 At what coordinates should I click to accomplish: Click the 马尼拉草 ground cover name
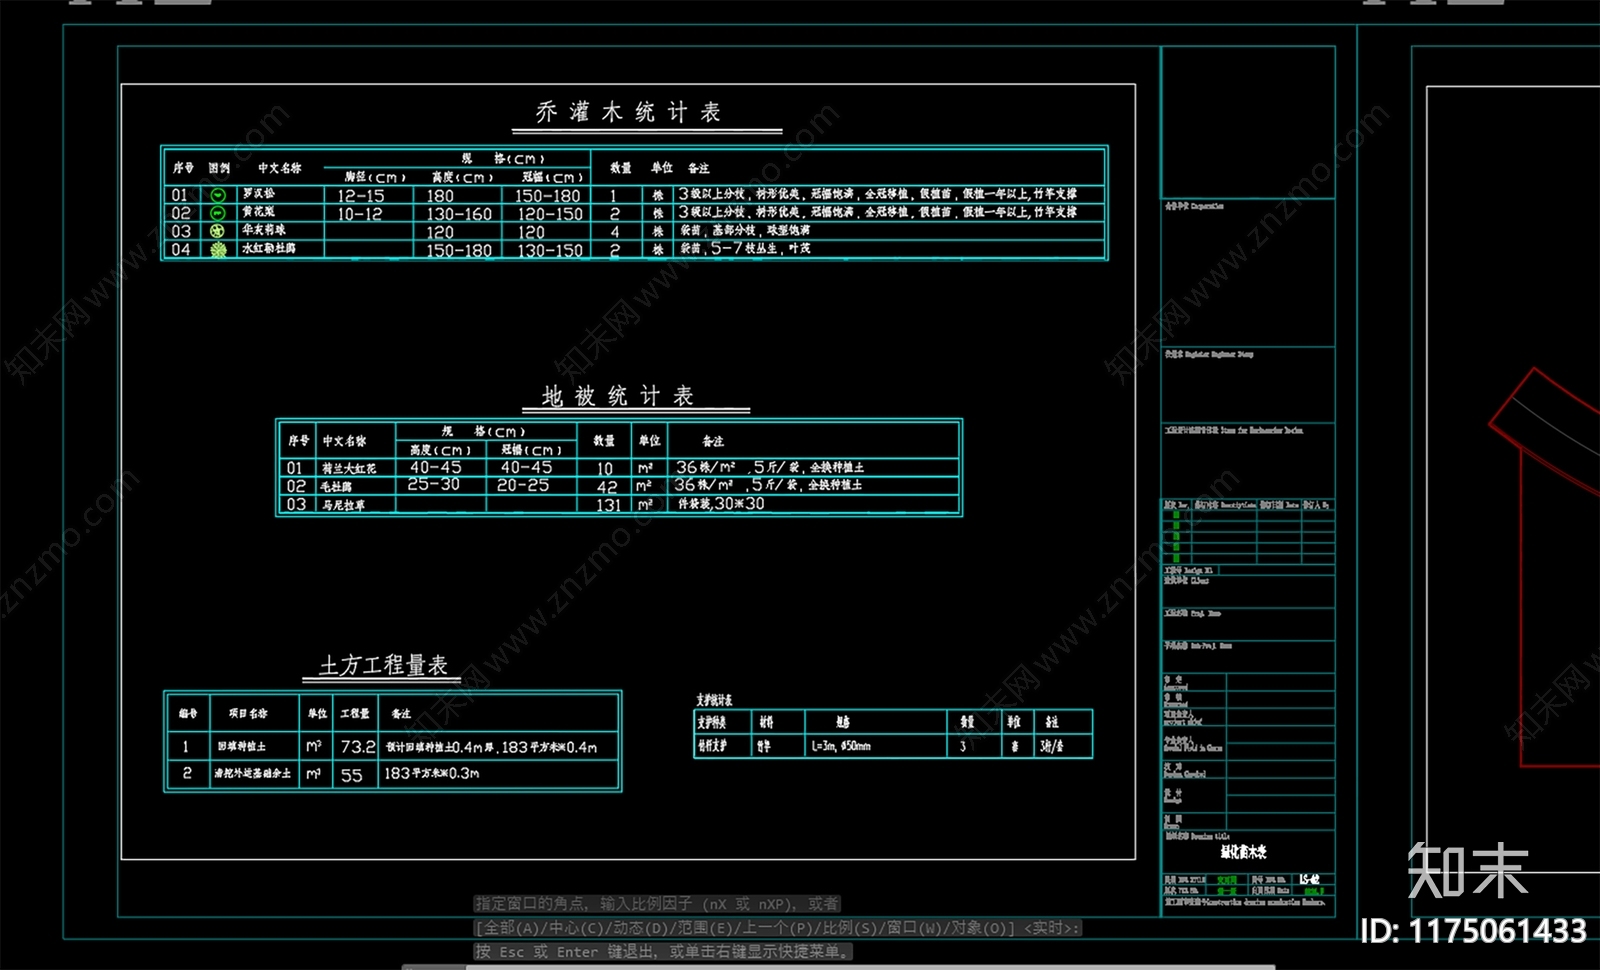pyautogui.click(x=343, y=505)
